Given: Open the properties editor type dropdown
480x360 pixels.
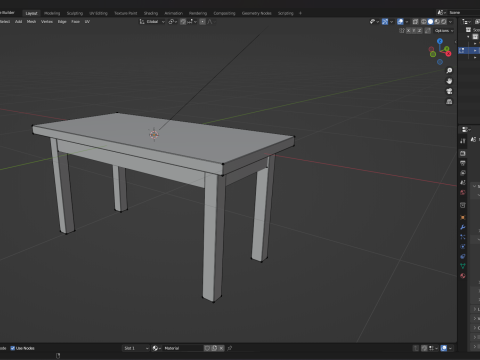Looking at the screenshot, I should click(x=466, y=129).
